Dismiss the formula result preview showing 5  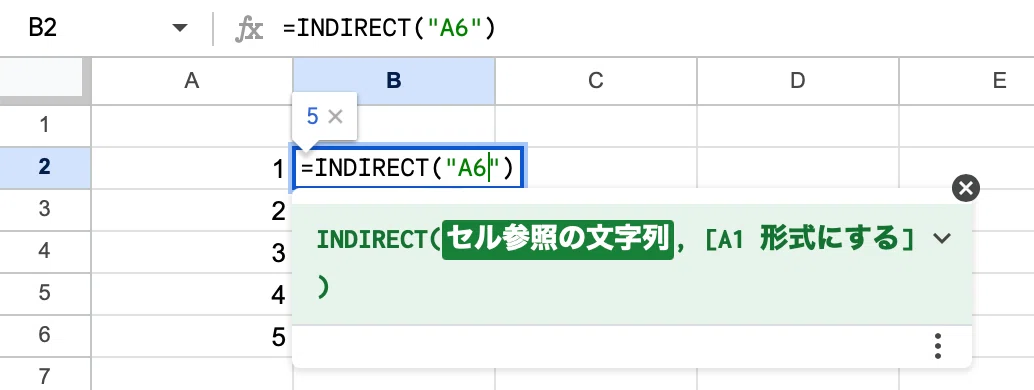335,117
